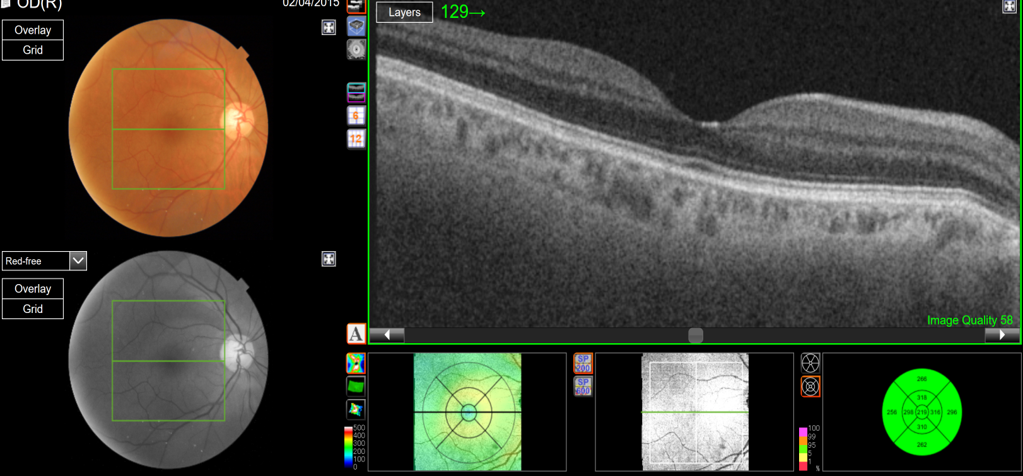Switch to the six-sector radial grid chart
This screenshot has height=476, width=1023.
point(810,363)
